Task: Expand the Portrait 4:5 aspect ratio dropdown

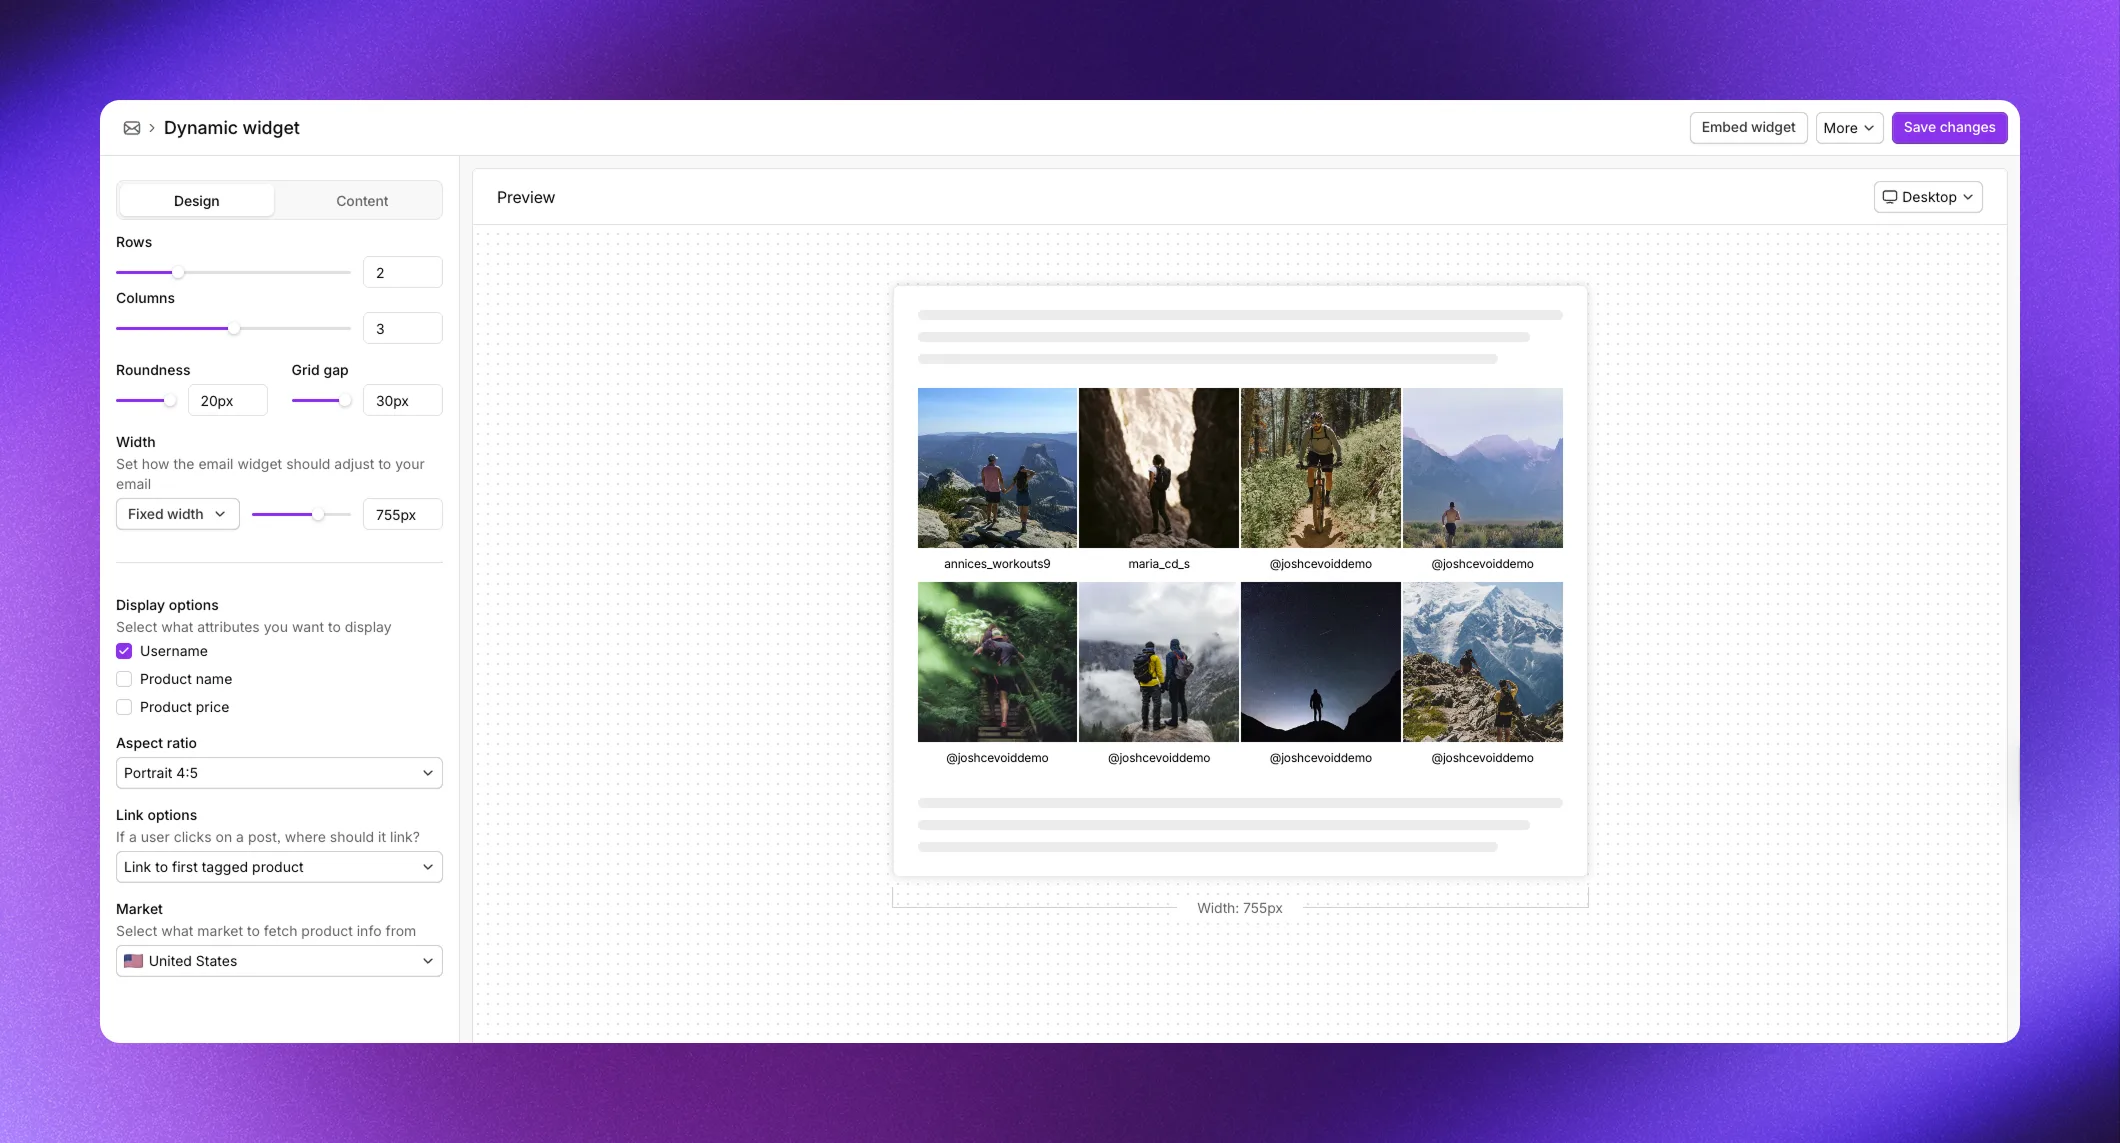Action: pos(279,773)
